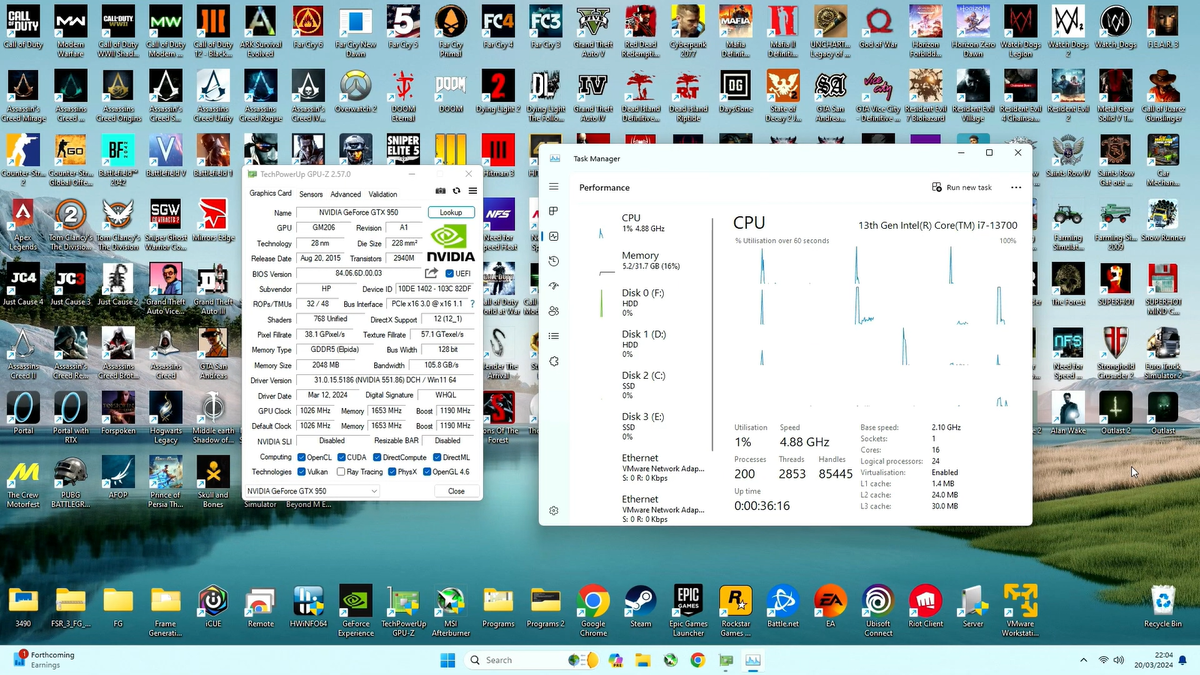
Task: Open HWiNFO64 desktop shortcut
Action: click(x=308, y=606)
